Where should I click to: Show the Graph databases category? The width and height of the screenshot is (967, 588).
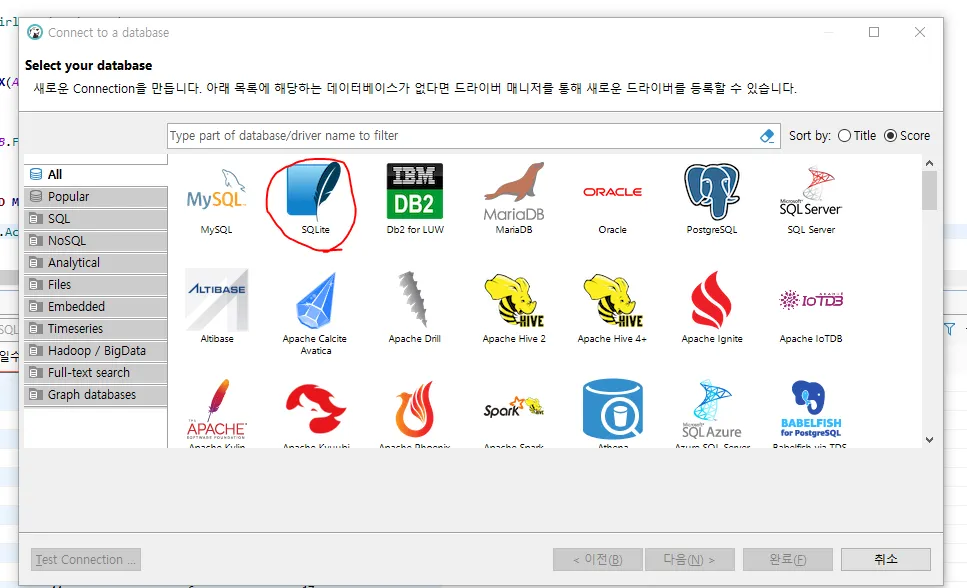(x=96, y=395)
